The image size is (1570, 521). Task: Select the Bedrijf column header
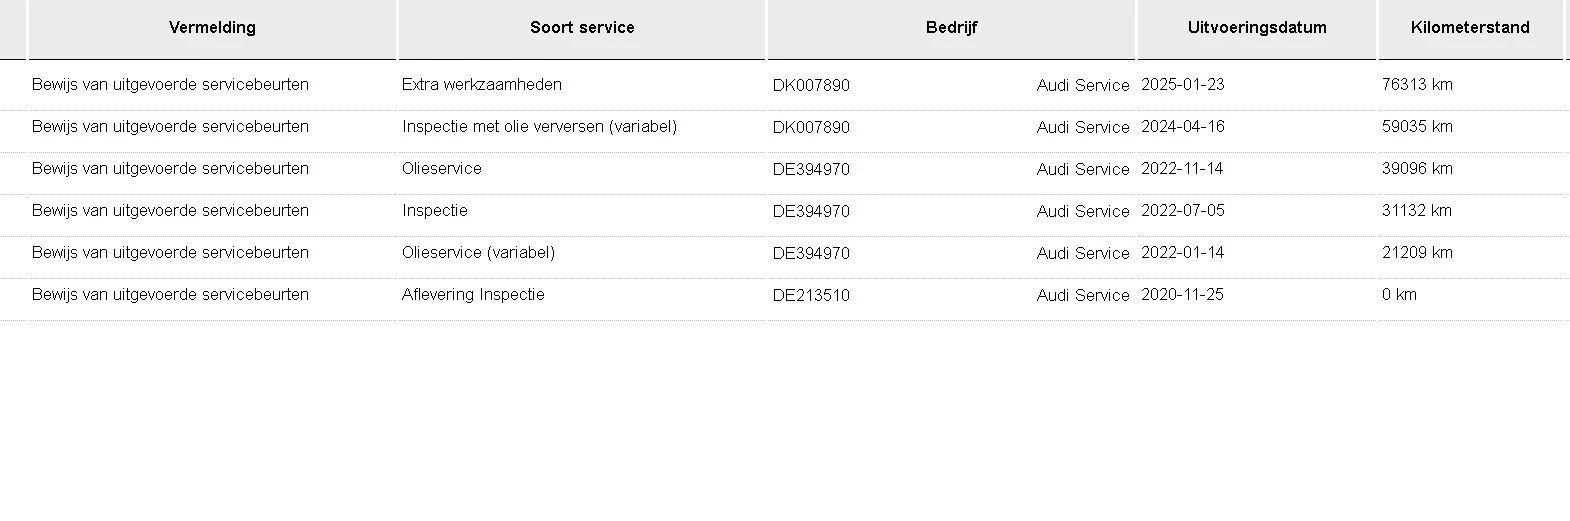click(951, 28)
